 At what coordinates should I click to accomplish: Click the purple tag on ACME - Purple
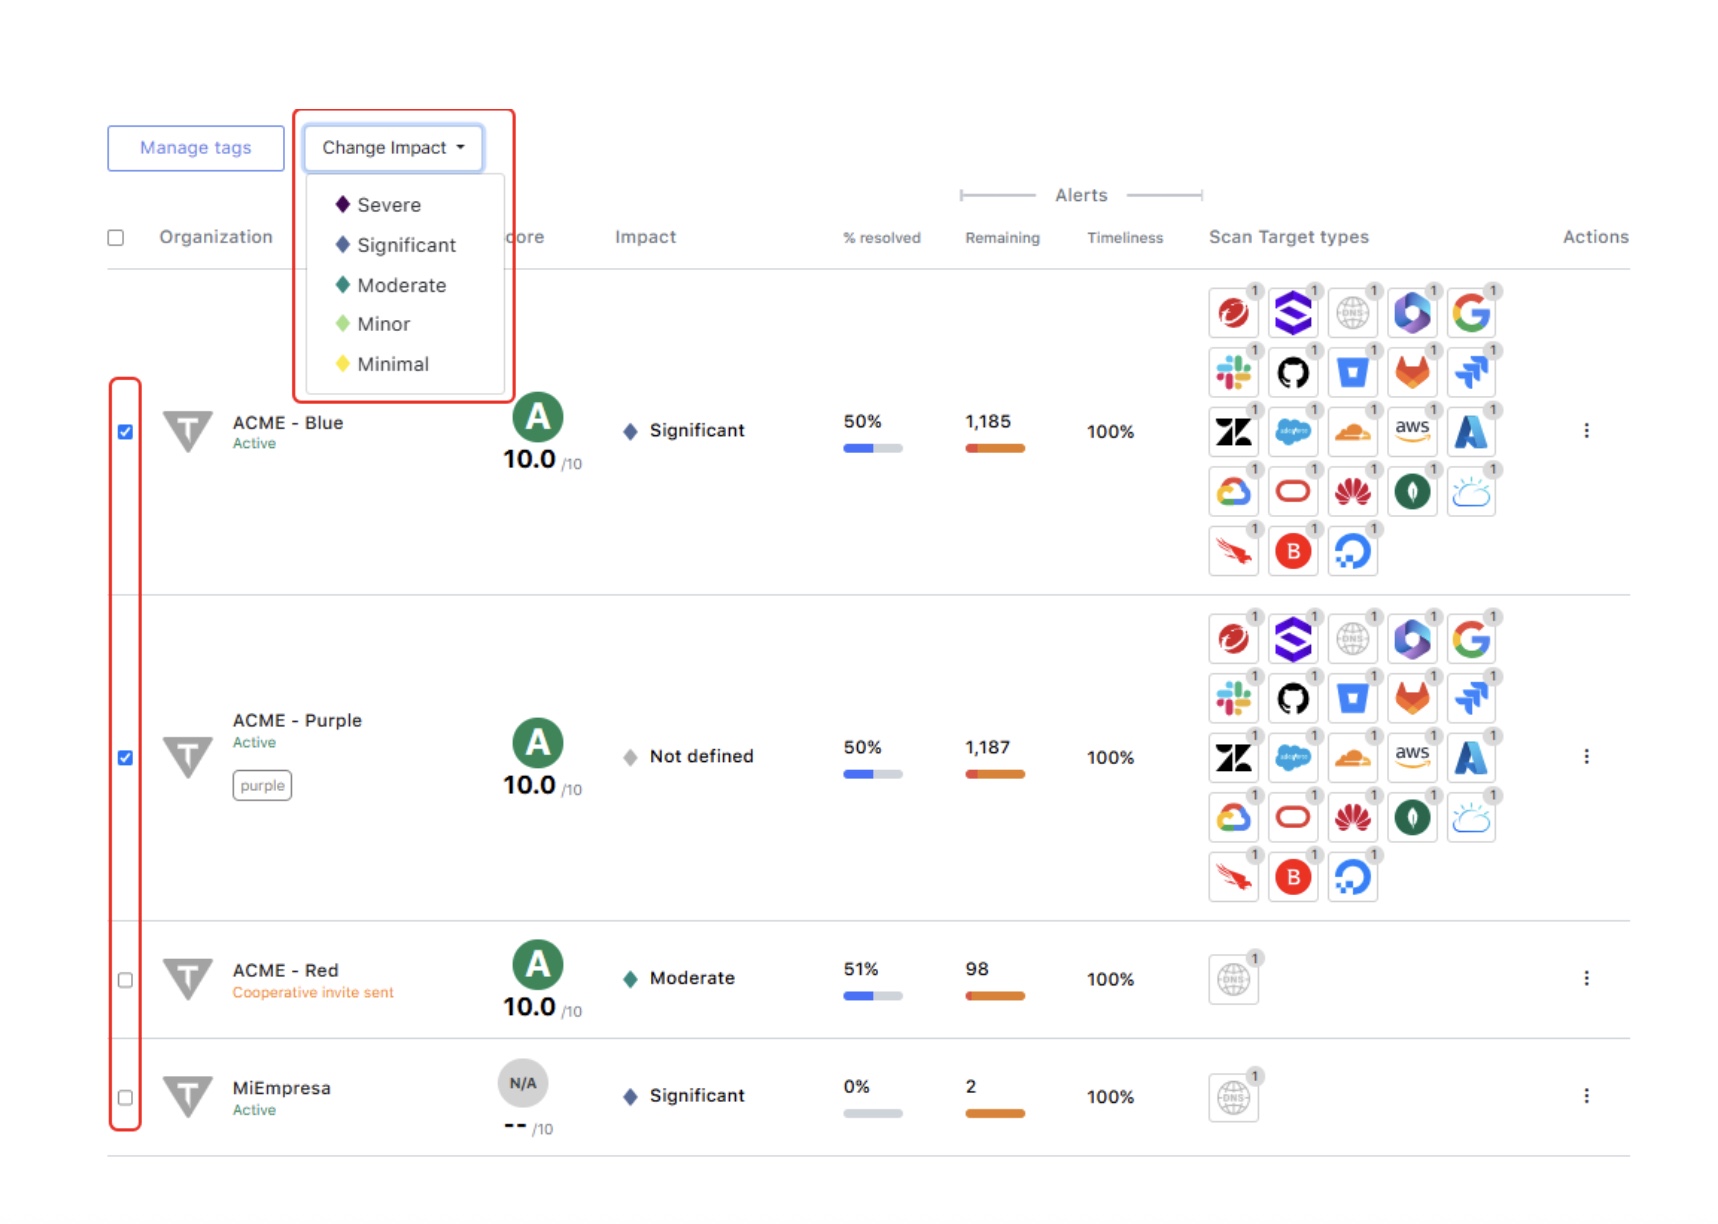coord(262,786)
